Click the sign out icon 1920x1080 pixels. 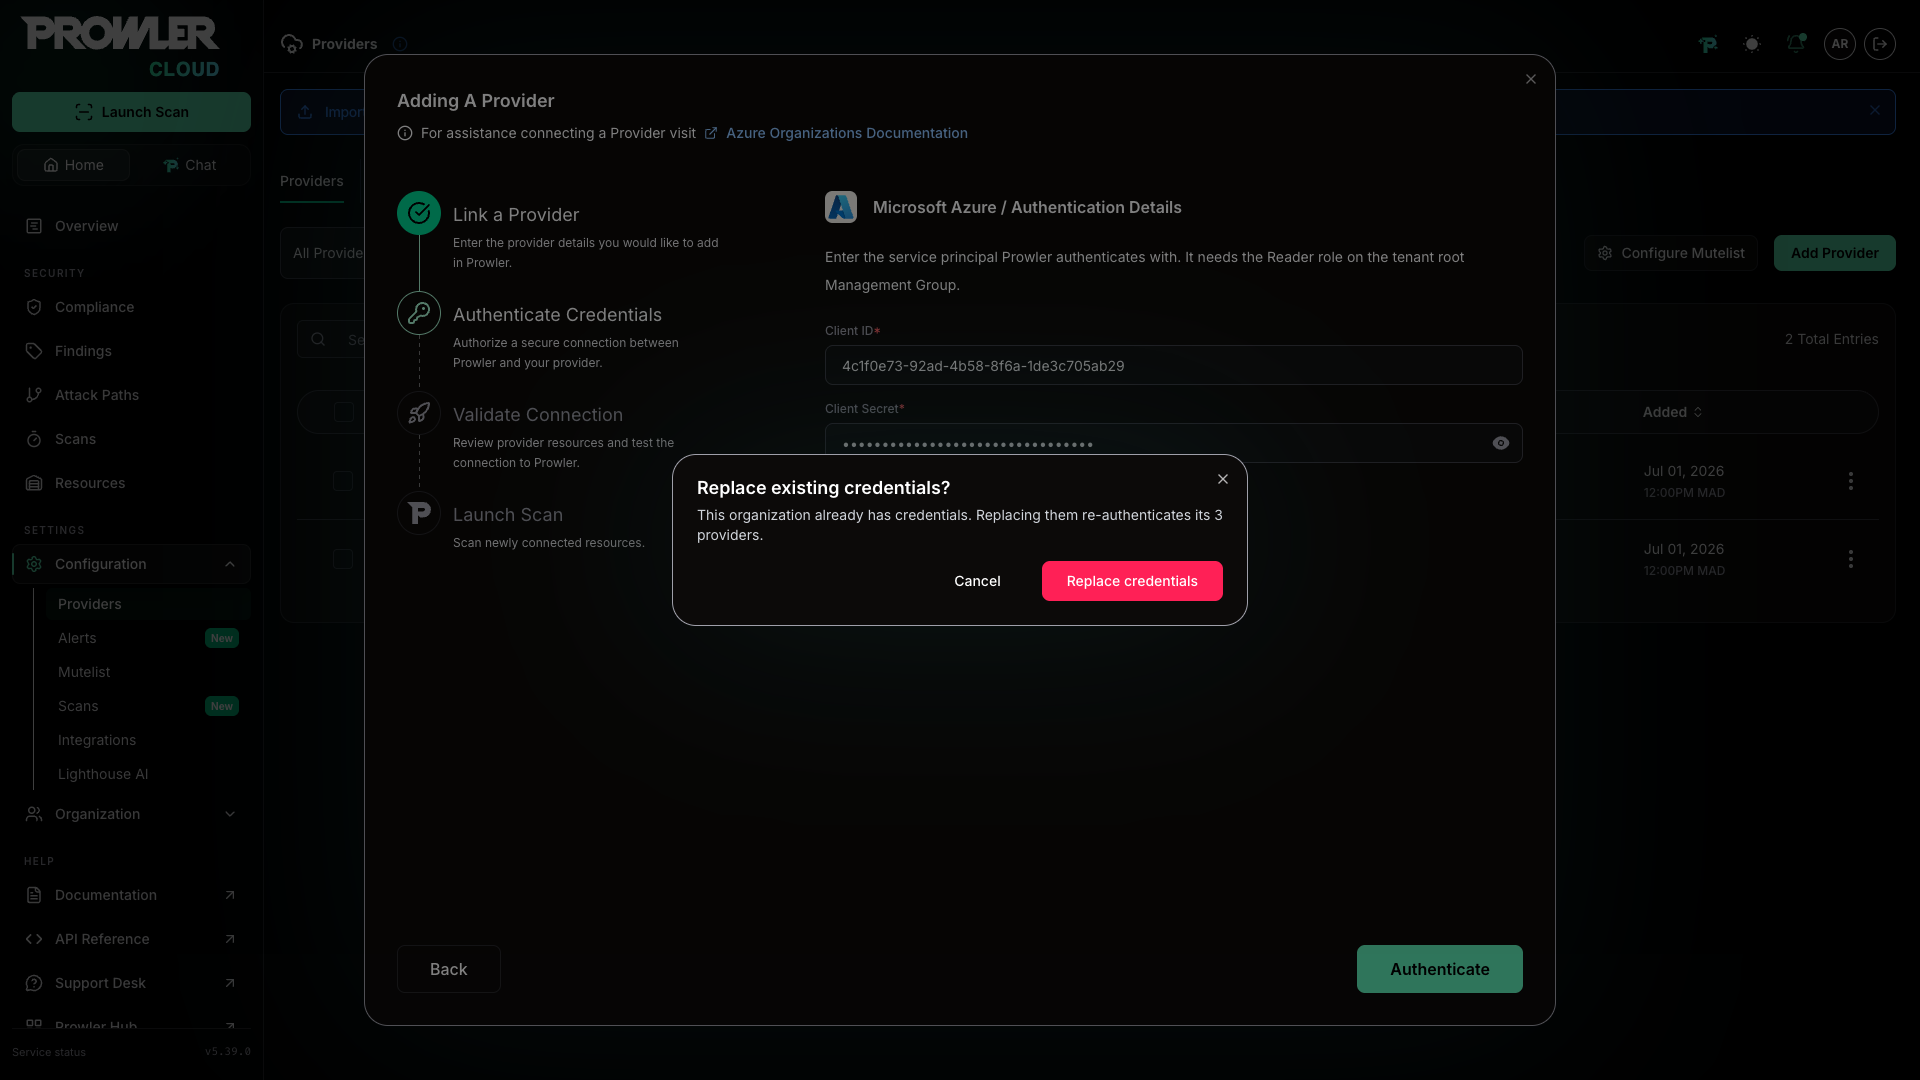(x=1880, y=44)
